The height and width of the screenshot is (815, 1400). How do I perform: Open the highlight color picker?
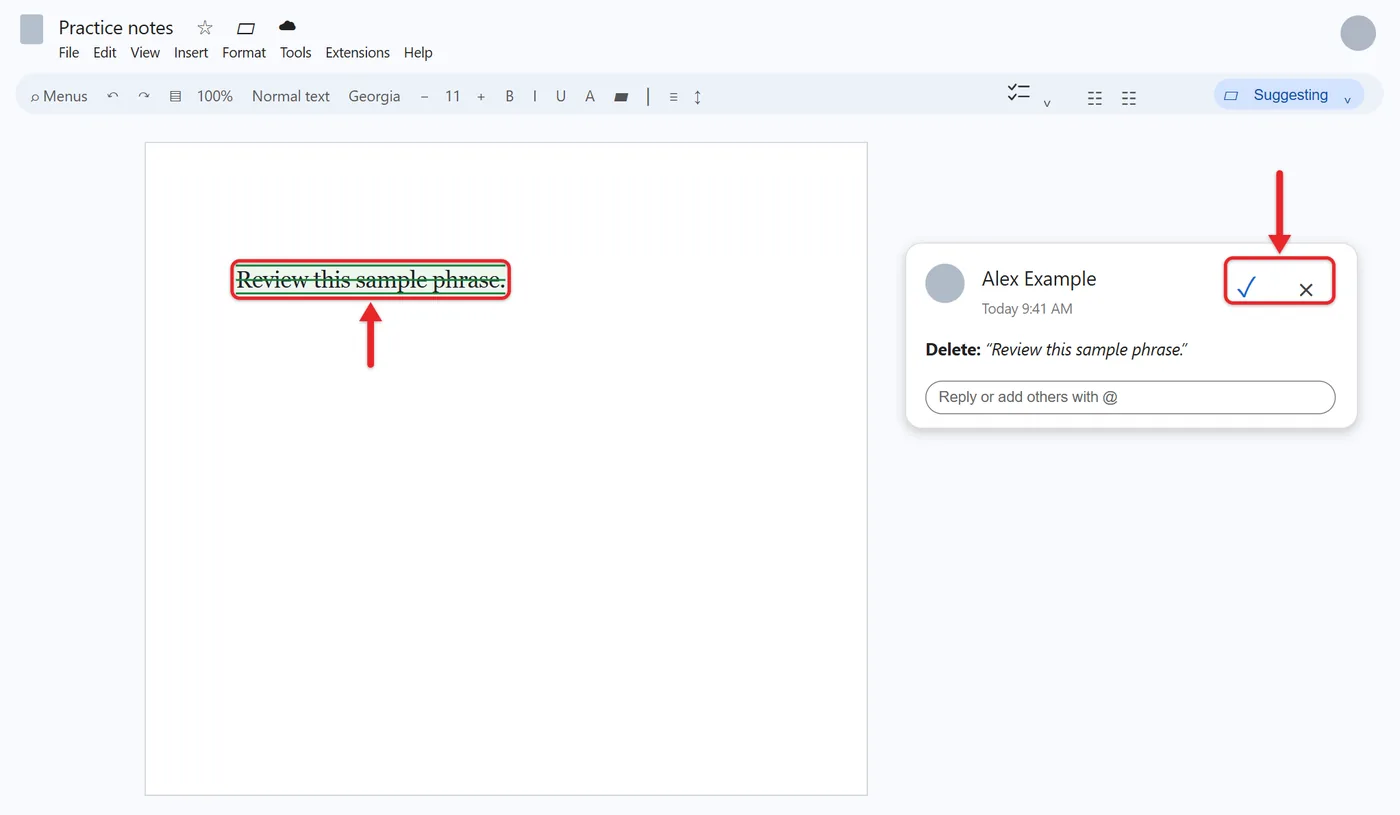pos(621,97)
